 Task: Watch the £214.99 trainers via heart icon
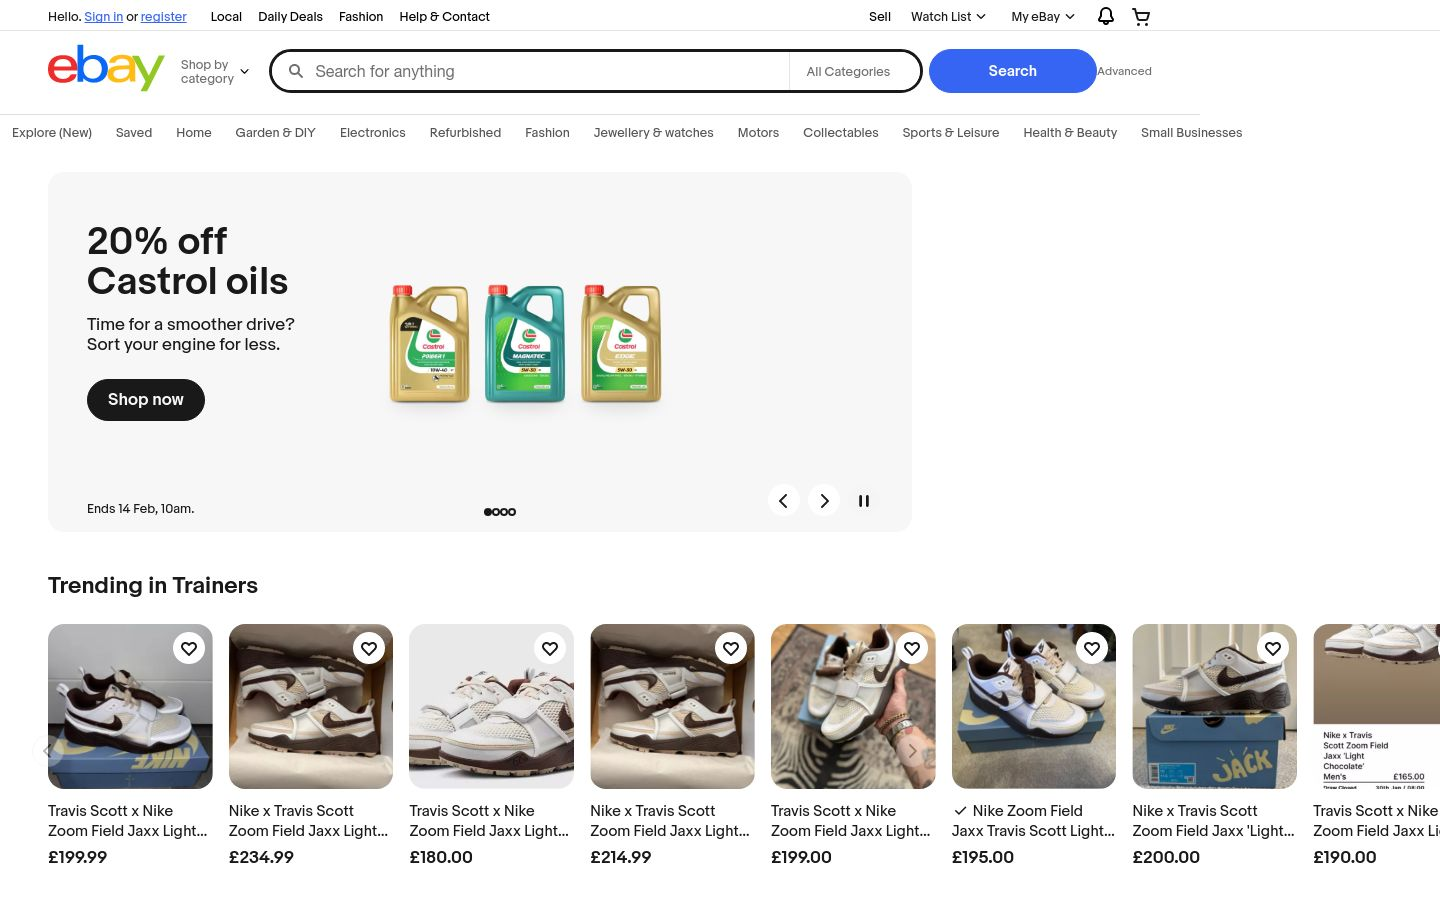click(731, 649)
